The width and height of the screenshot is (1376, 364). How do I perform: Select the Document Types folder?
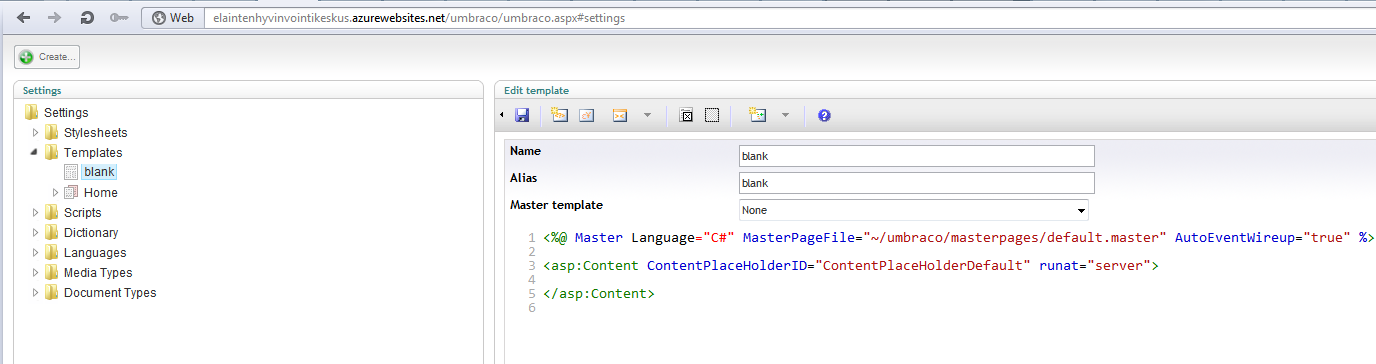click(110, 292)
